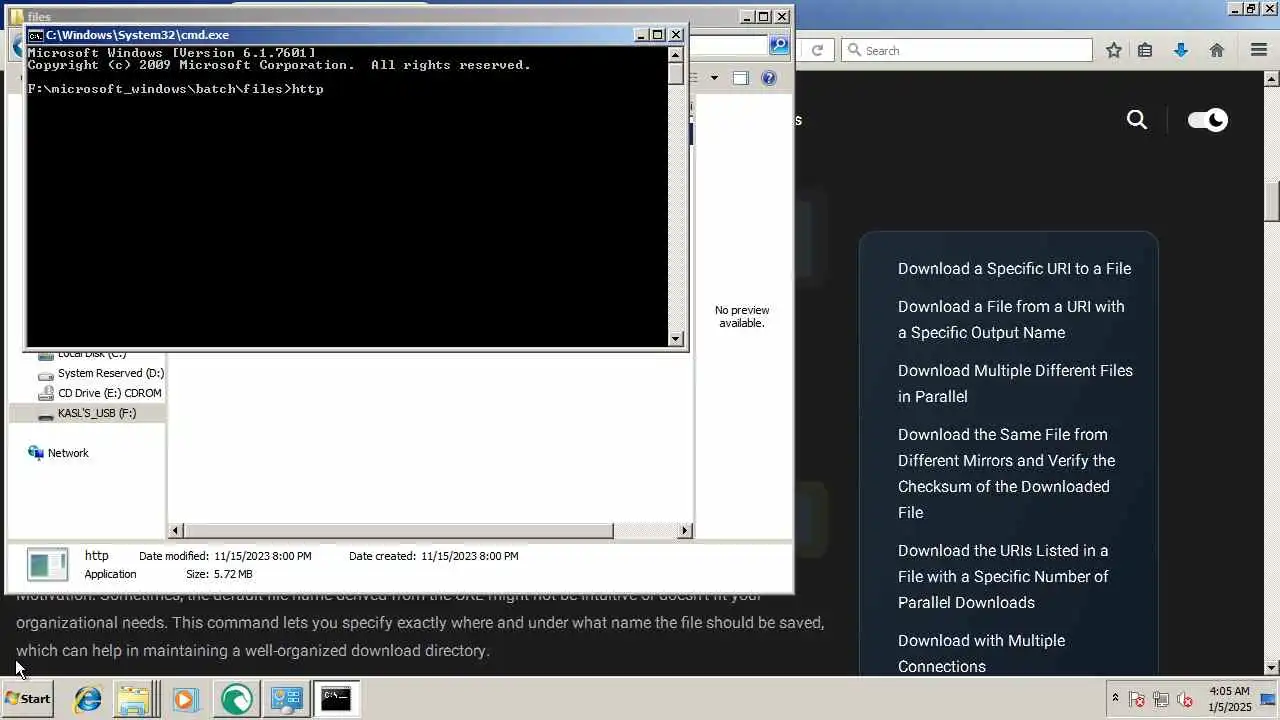1280x720 pixels.
Task: Launch Internet Explorer from the taskbar
Action: coord(88,699)
